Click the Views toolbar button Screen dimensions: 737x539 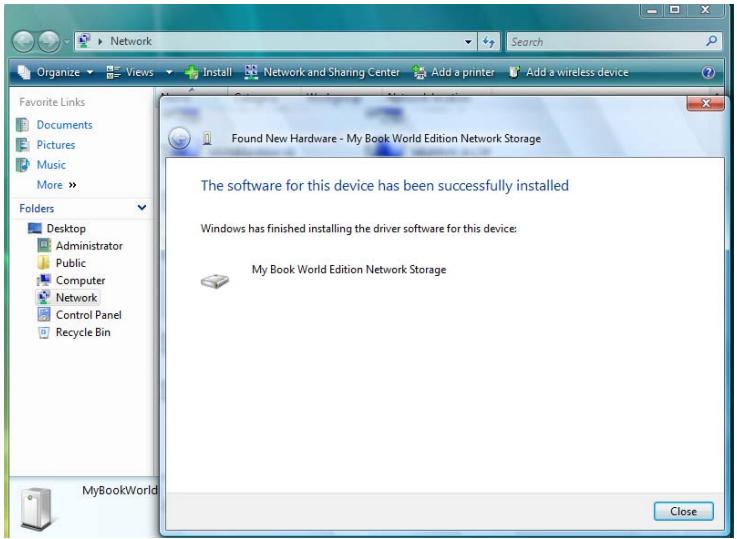130,72
